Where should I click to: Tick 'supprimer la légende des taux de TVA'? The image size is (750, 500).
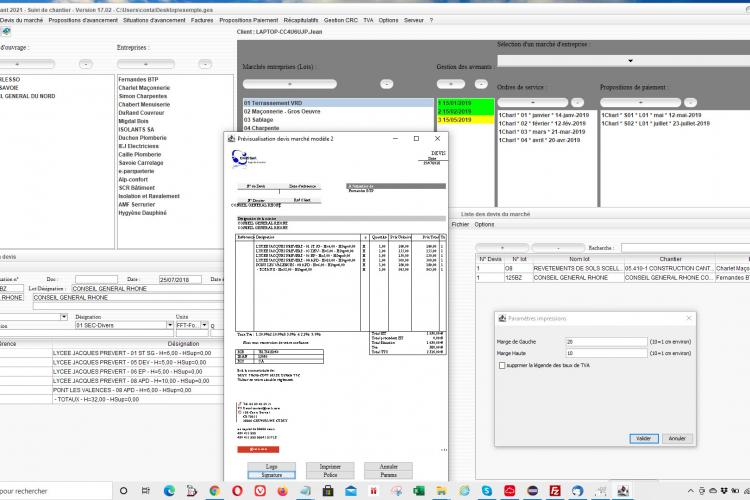pos(502,365)
